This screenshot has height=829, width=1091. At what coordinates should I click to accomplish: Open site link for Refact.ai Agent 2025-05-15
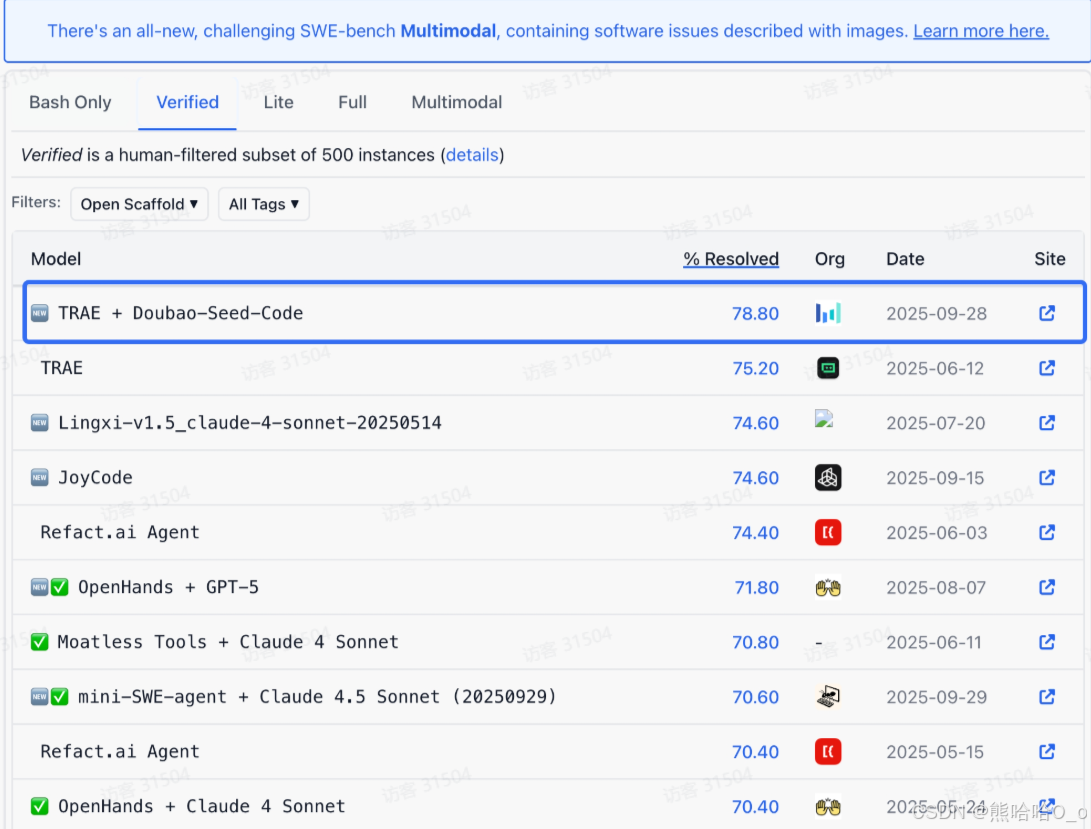pos(1046,752)
